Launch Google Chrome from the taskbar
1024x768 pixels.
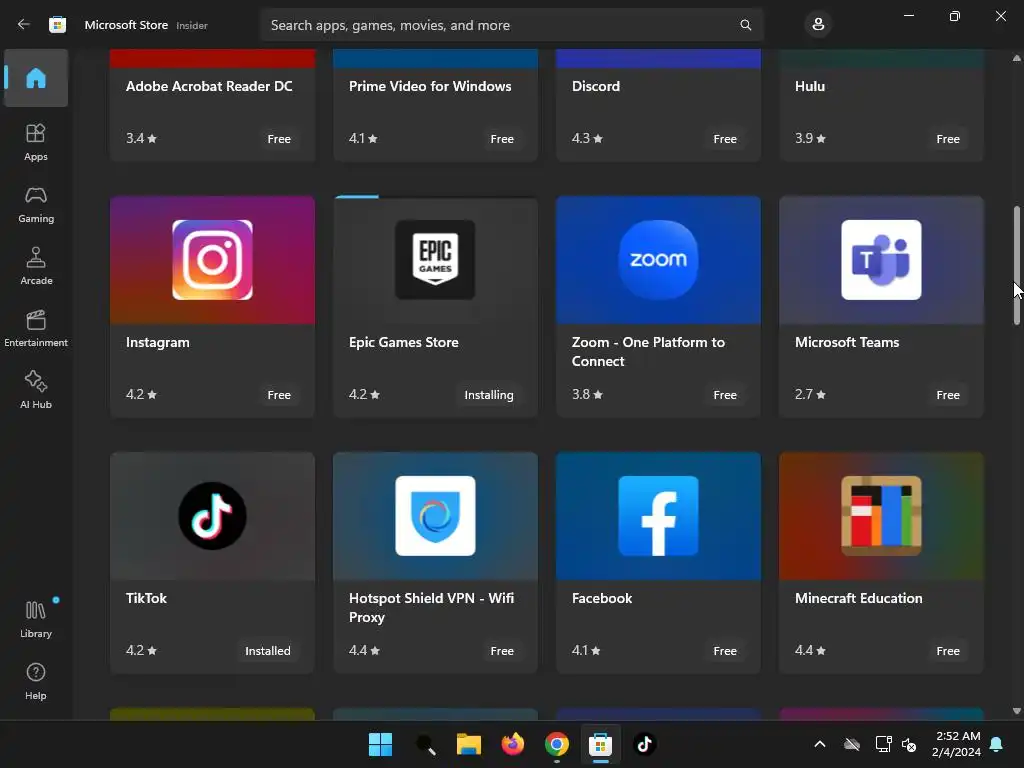point(556,744)
